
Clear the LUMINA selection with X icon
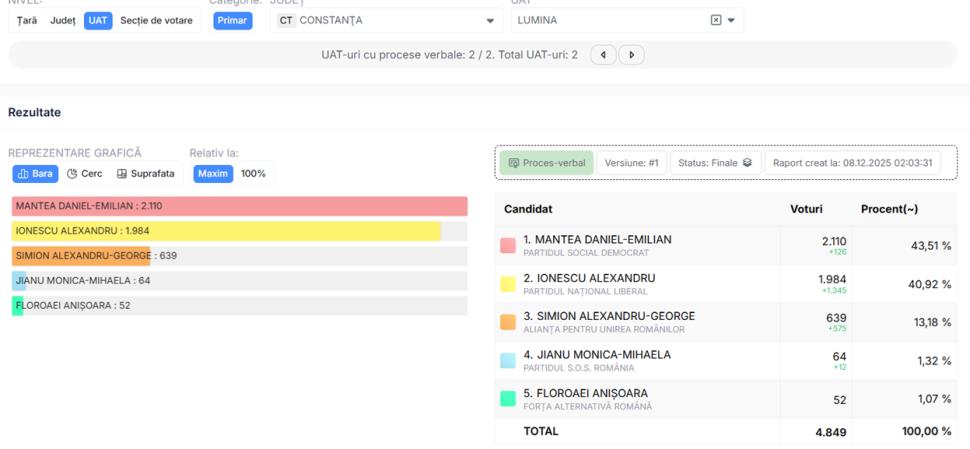[x=715, y=20]
